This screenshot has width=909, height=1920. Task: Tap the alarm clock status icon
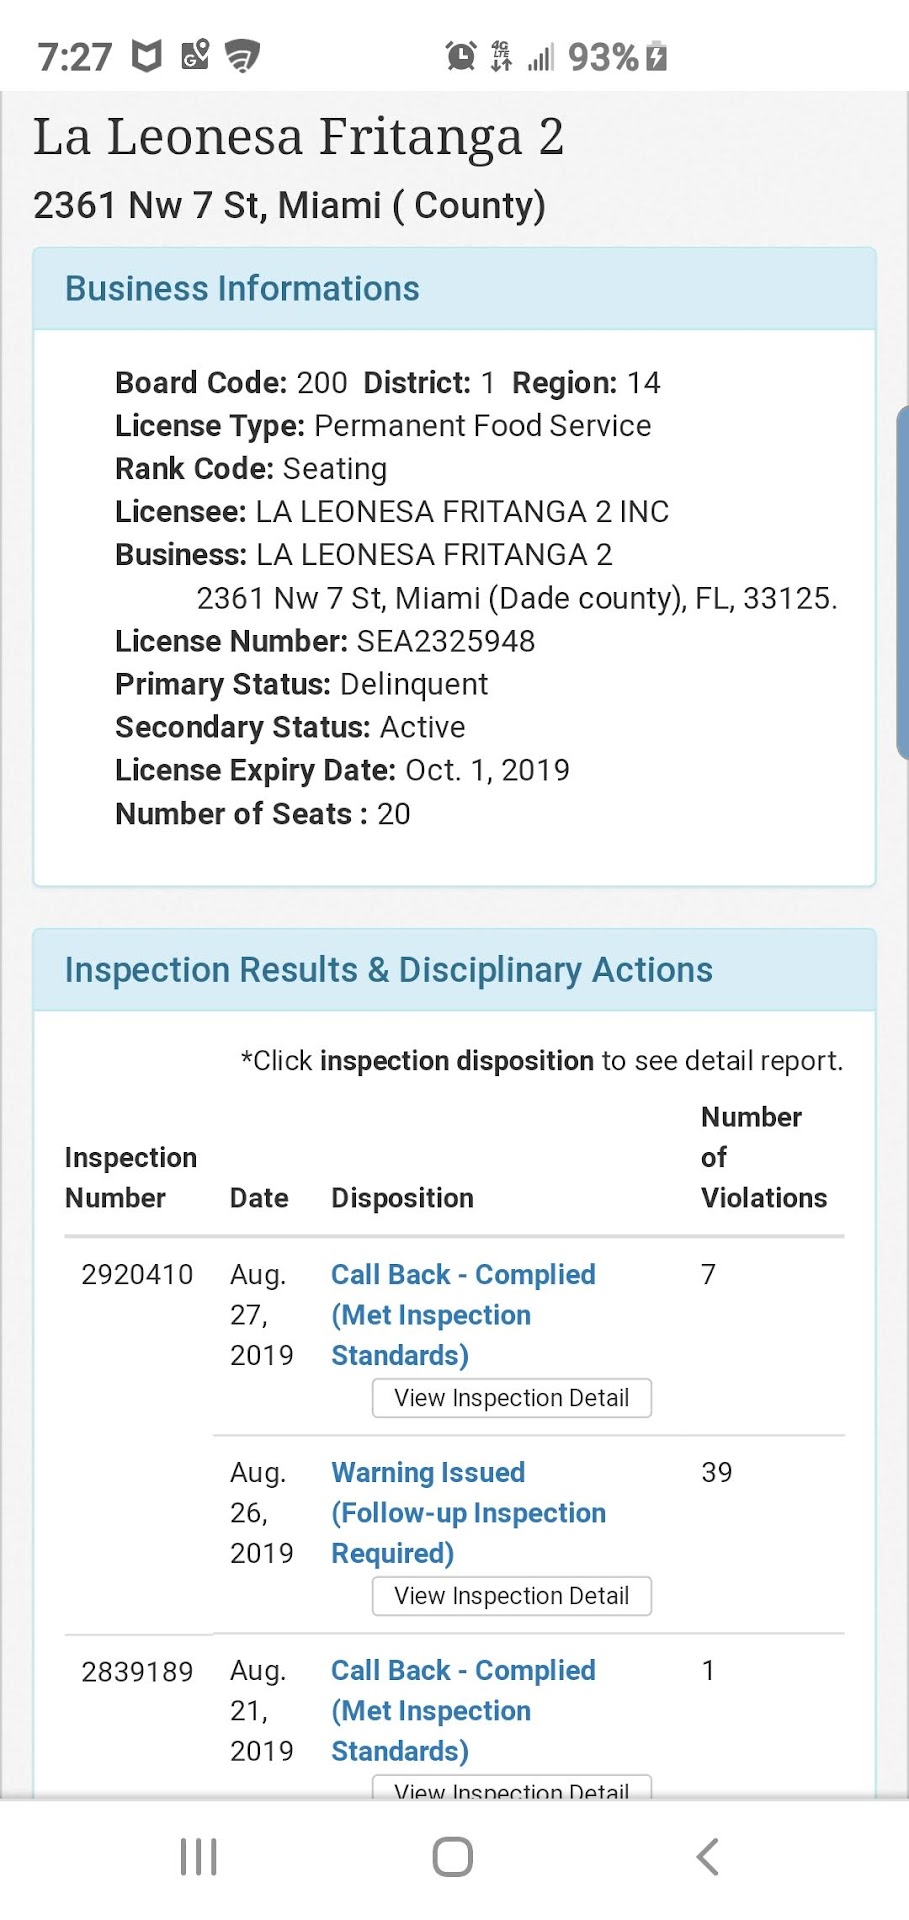(460, 56)
